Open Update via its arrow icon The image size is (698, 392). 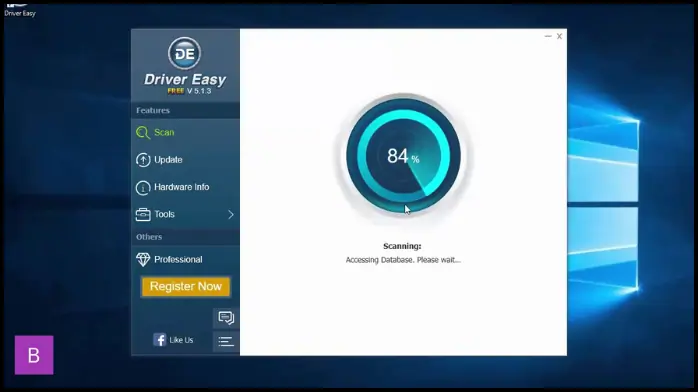[x=143, y=160]
